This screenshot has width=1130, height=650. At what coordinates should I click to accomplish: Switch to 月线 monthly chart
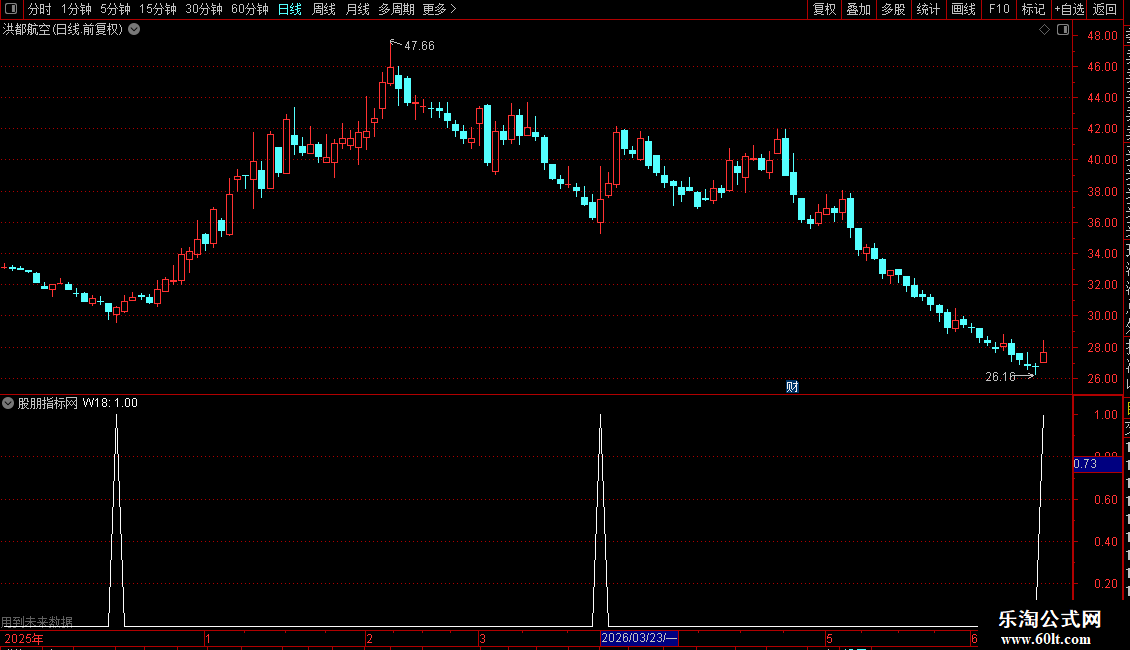357,9
